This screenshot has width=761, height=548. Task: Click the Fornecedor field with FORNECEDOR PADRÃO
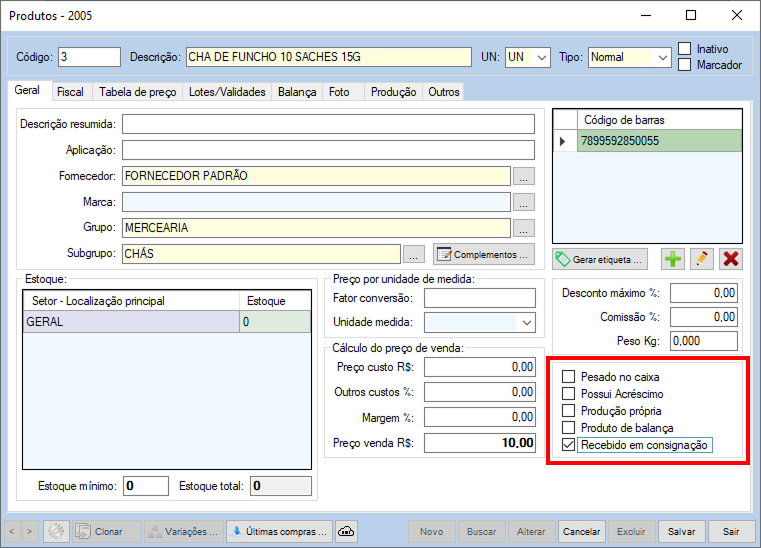(316, 176)
